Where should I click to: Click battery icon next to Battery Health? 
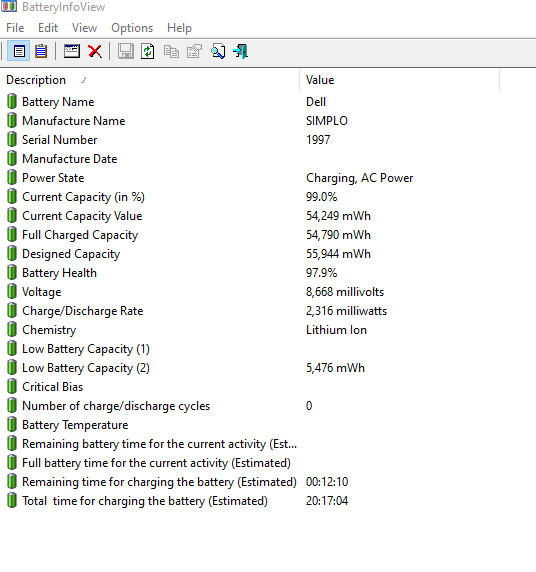click(x=12, y=273)
